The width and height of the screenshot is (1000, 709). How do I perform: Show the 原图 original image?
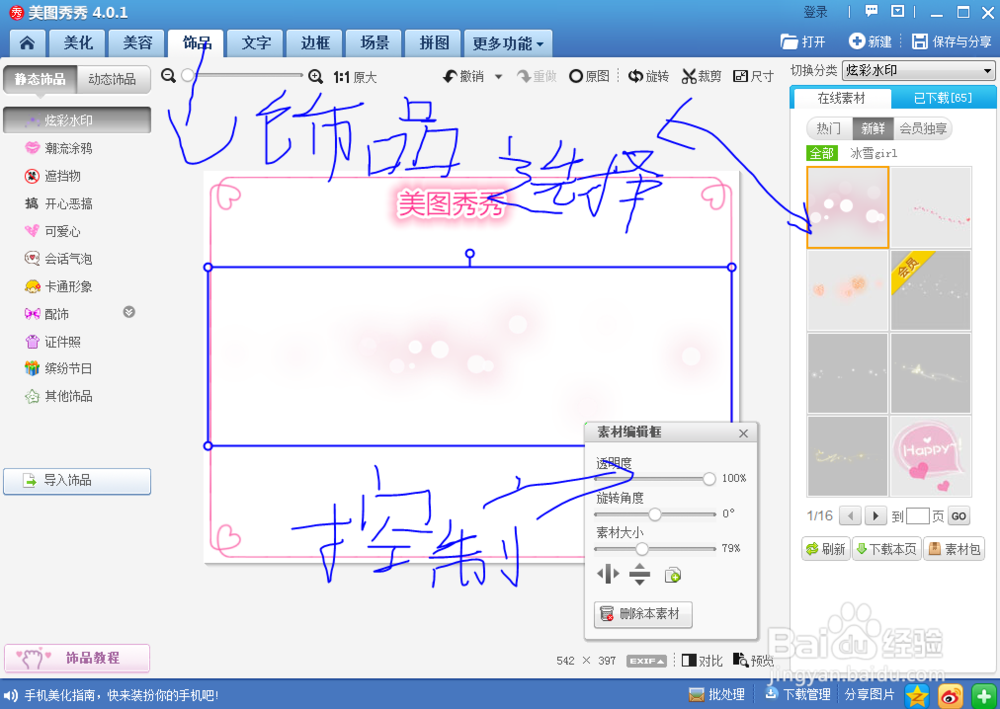589,77
